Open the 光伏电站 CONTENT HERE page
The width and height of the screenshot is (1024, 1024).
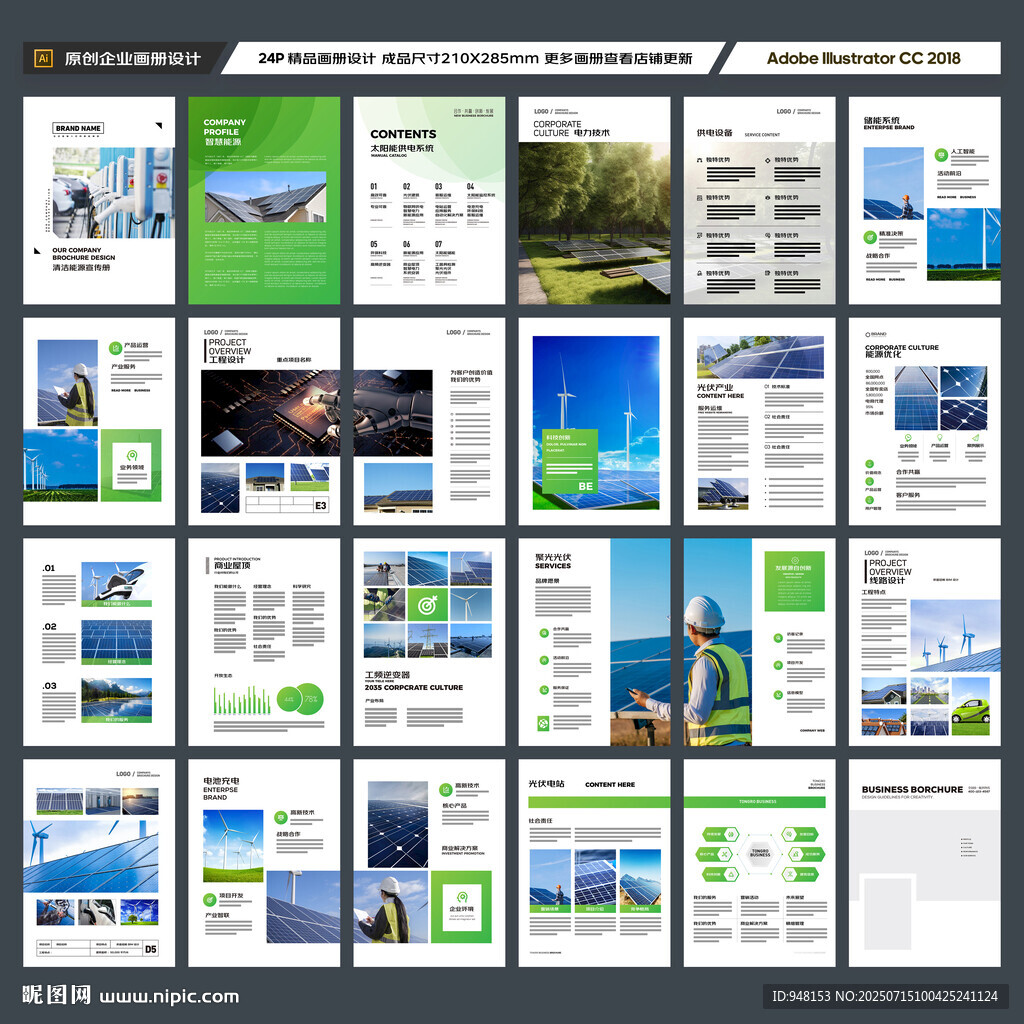point(594,863)
